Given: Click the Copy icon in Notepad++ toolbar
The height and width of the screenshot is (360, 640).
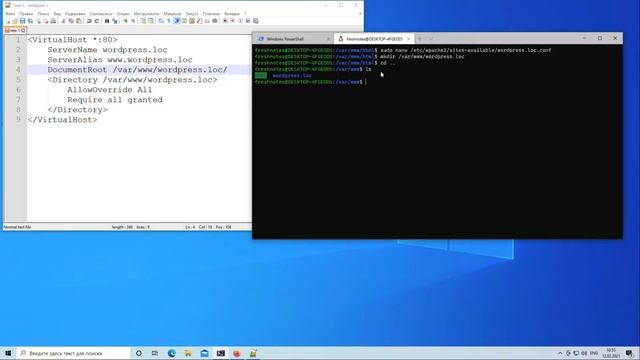Looking at the screenshot, I should (71, 21).
